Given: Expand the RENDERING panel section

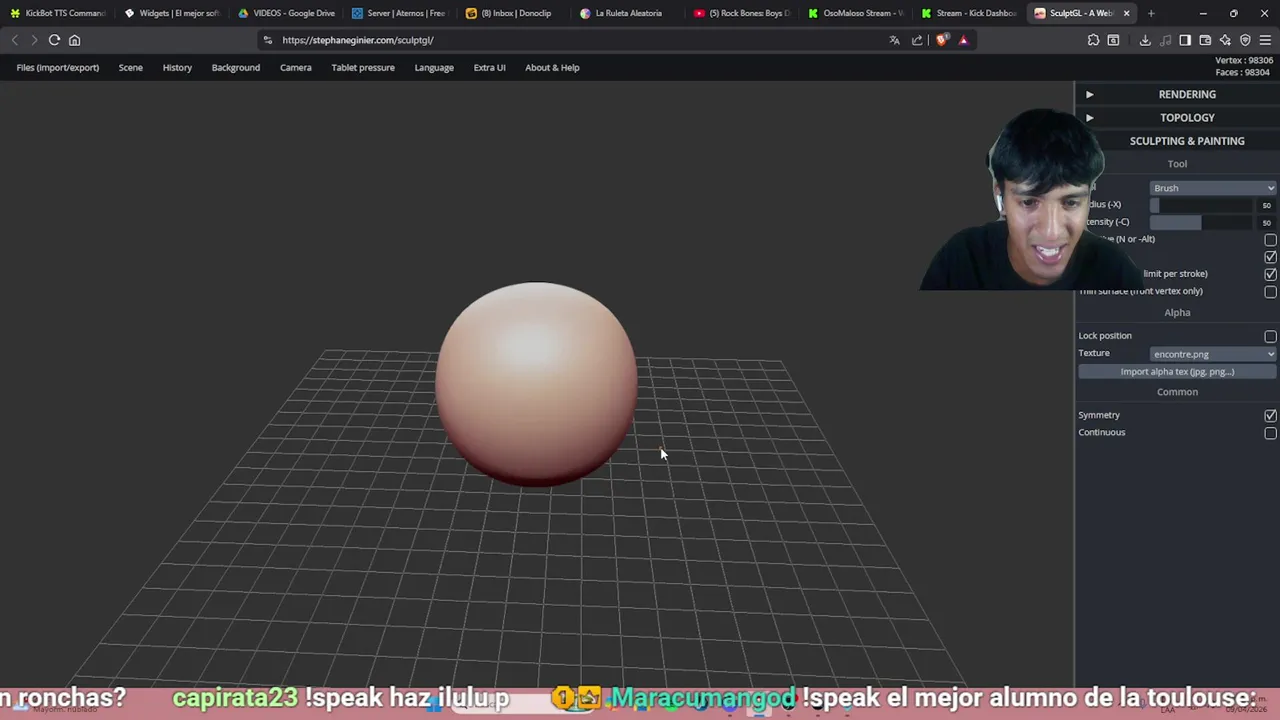Looking at the screenshot, I should coord(1177,94).
